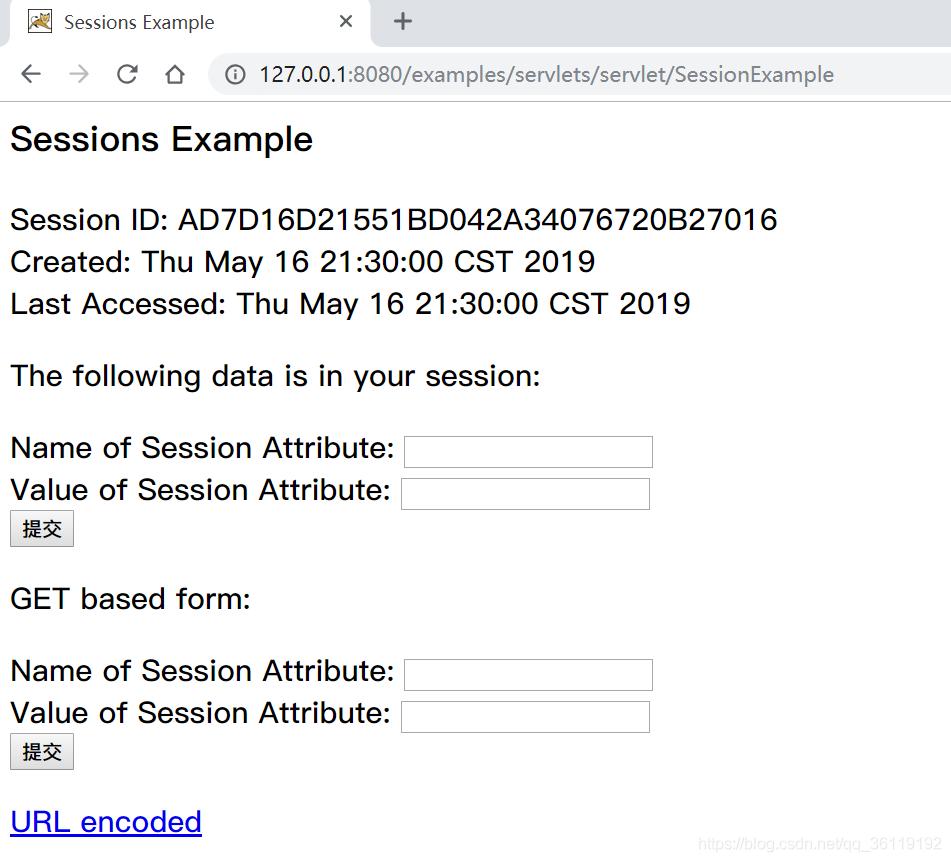951x862 pixels.
Task: Open a new browser tab
Action: pos(402,20)
